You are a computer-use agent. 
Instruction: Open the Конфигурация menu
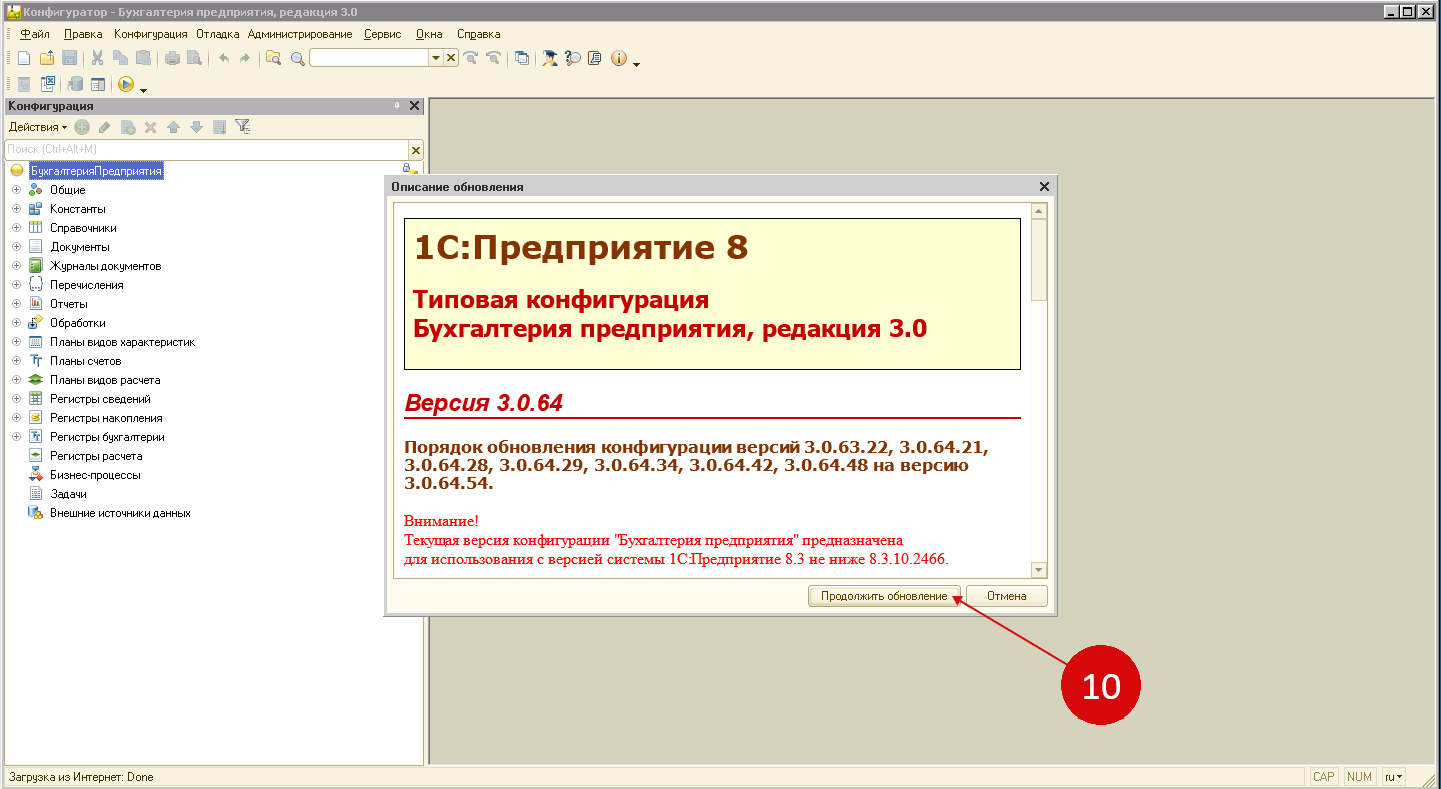pos(150,34)
